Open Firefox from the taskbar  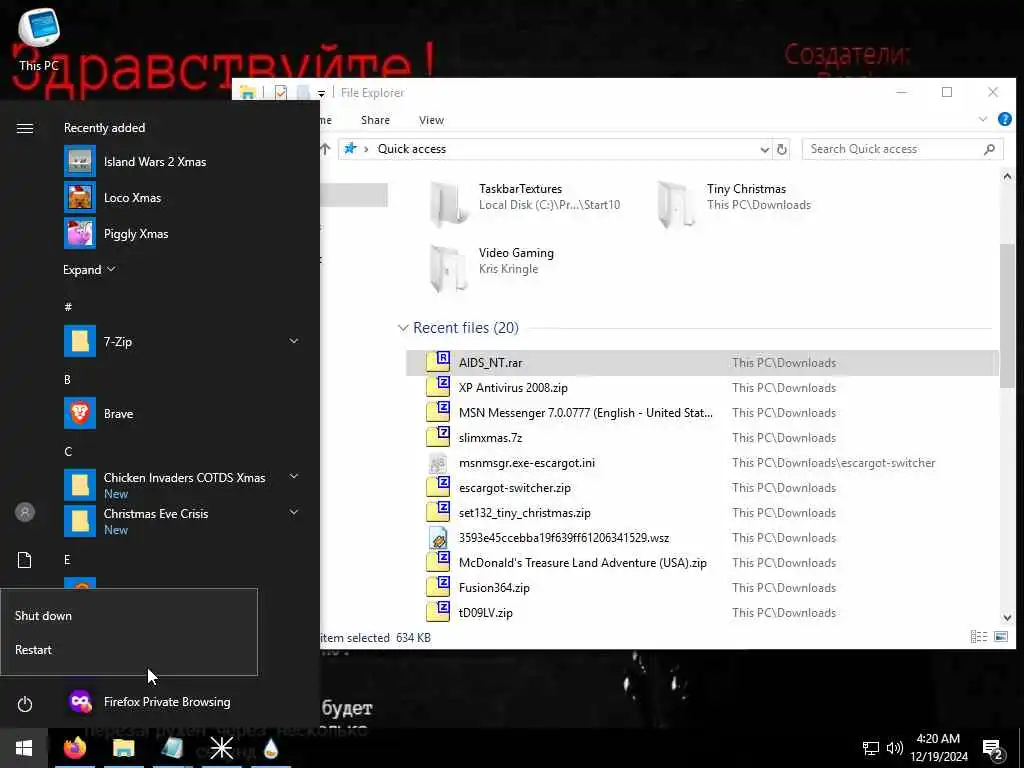[75, 748]
